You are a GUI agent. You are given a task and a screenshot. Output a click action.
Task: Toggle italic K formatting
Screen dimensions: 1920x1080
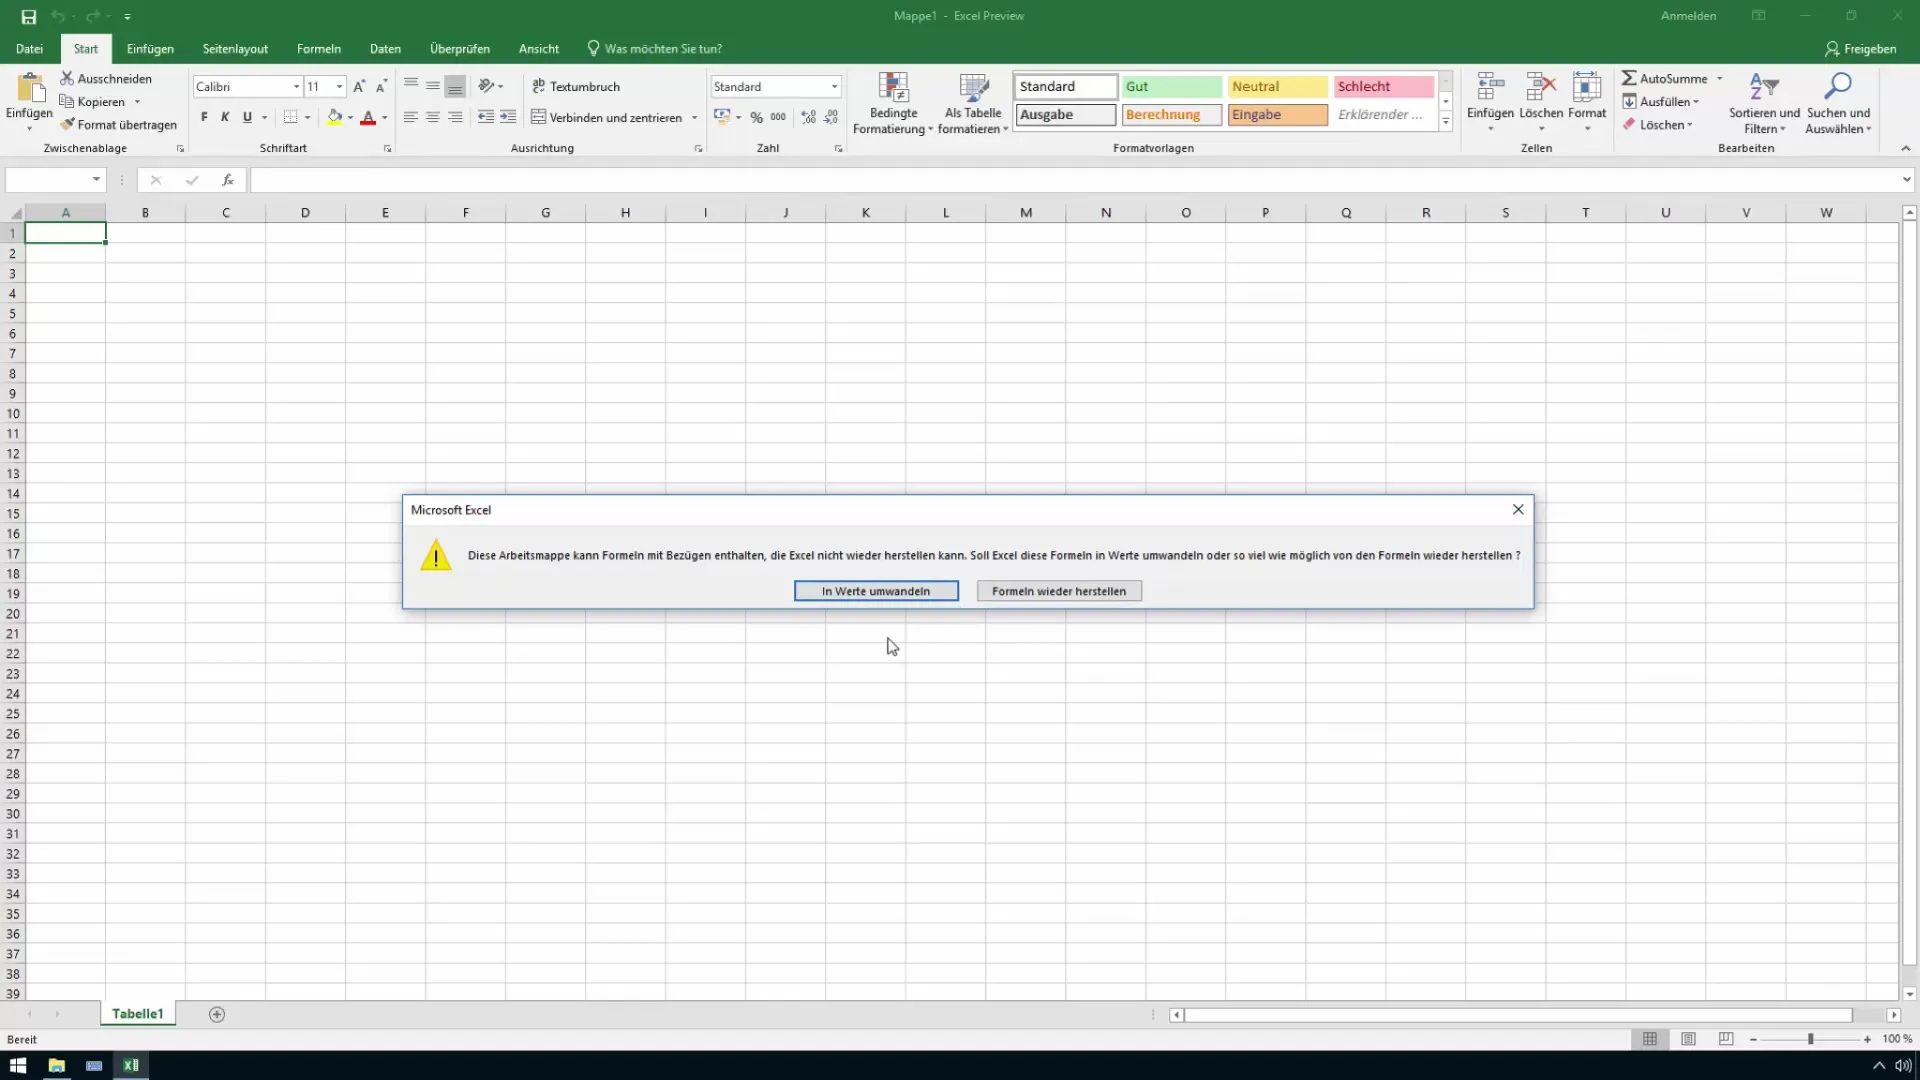click(225, 117)
